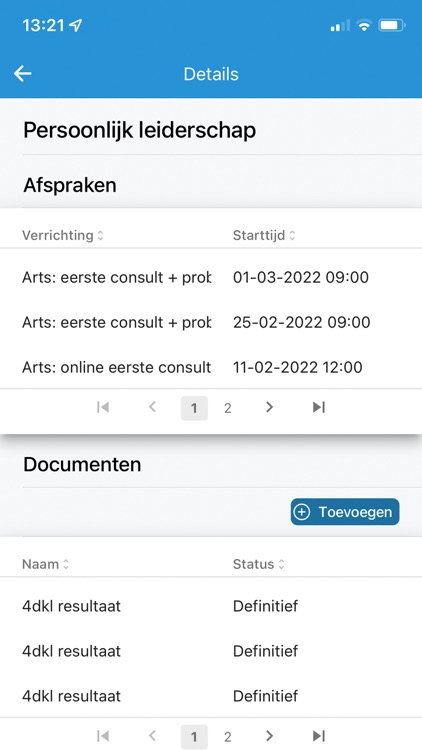Open appointment starting 01-03-2022 09:00
This screenshot has height=750, width=422.
point(211,277)
